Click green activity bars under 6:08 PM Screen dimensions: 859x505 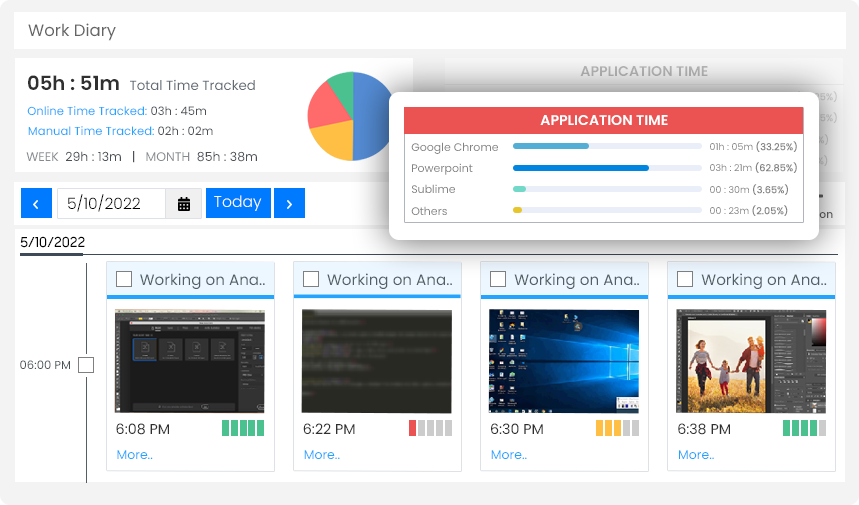click(243, 428)
